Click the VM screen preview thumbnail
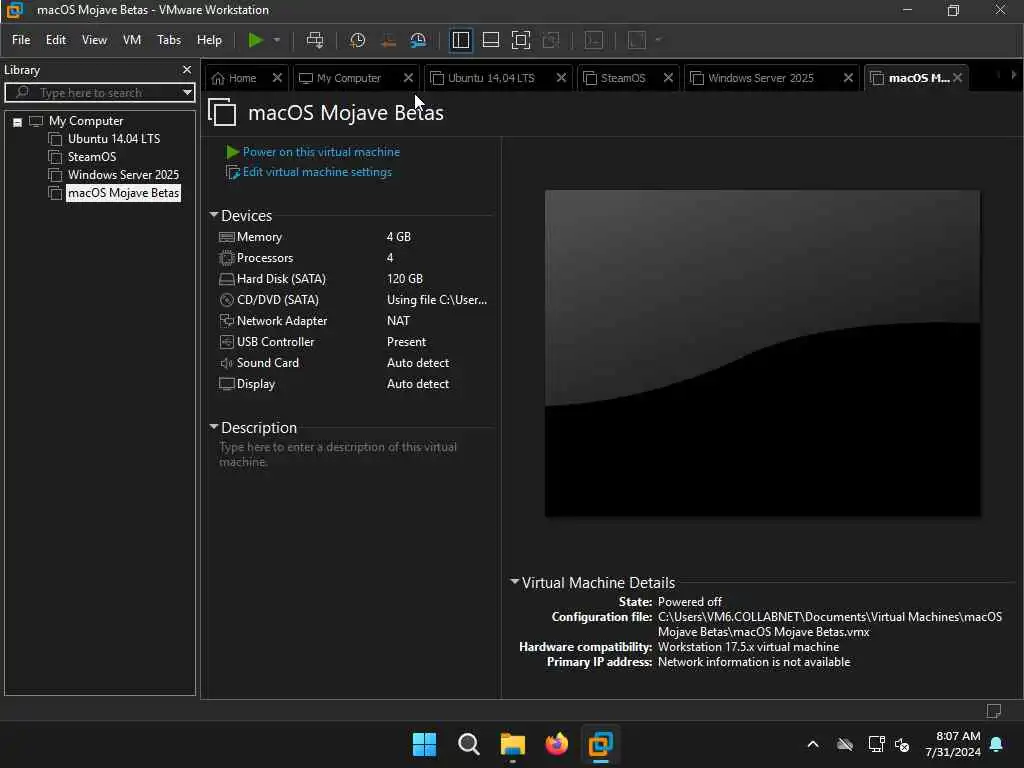 (x=762, y=353)
